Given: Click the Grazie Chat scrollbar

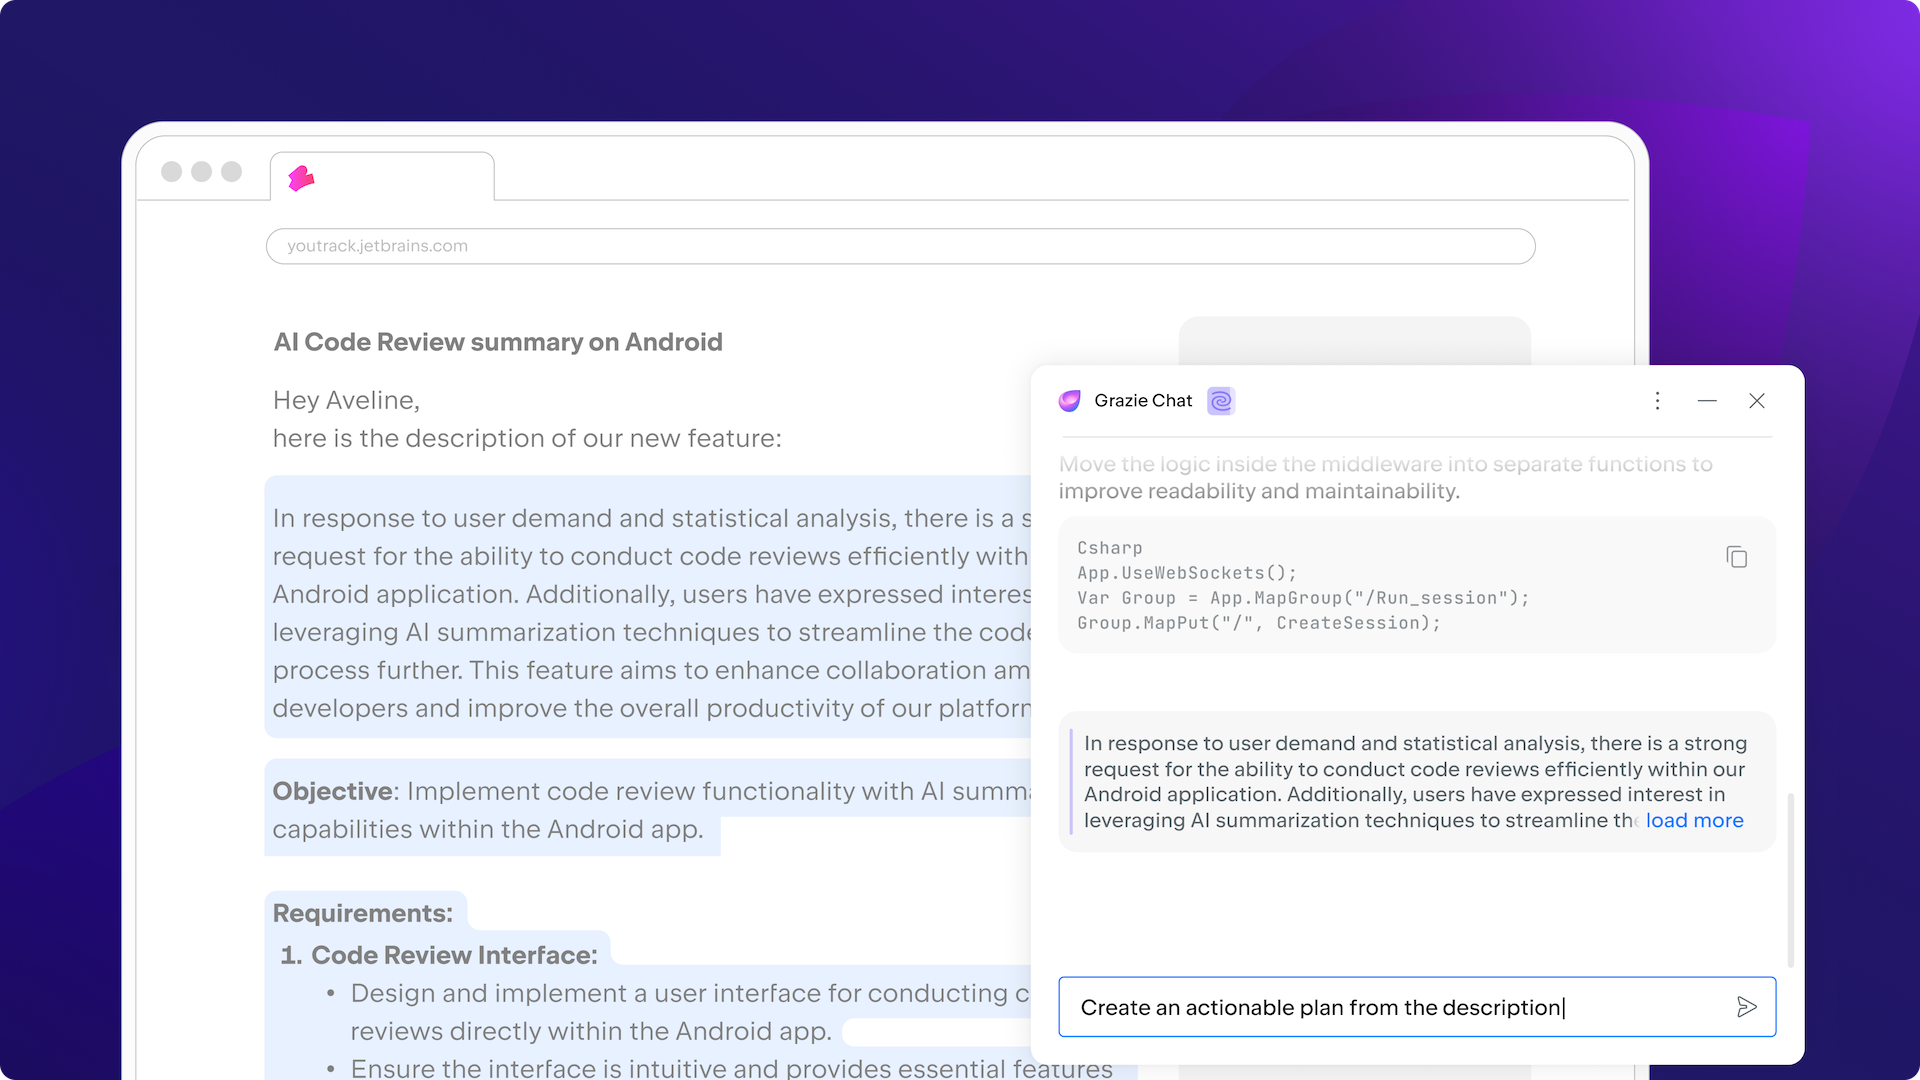Looking at the screenshot, I should coord(1790,880).
